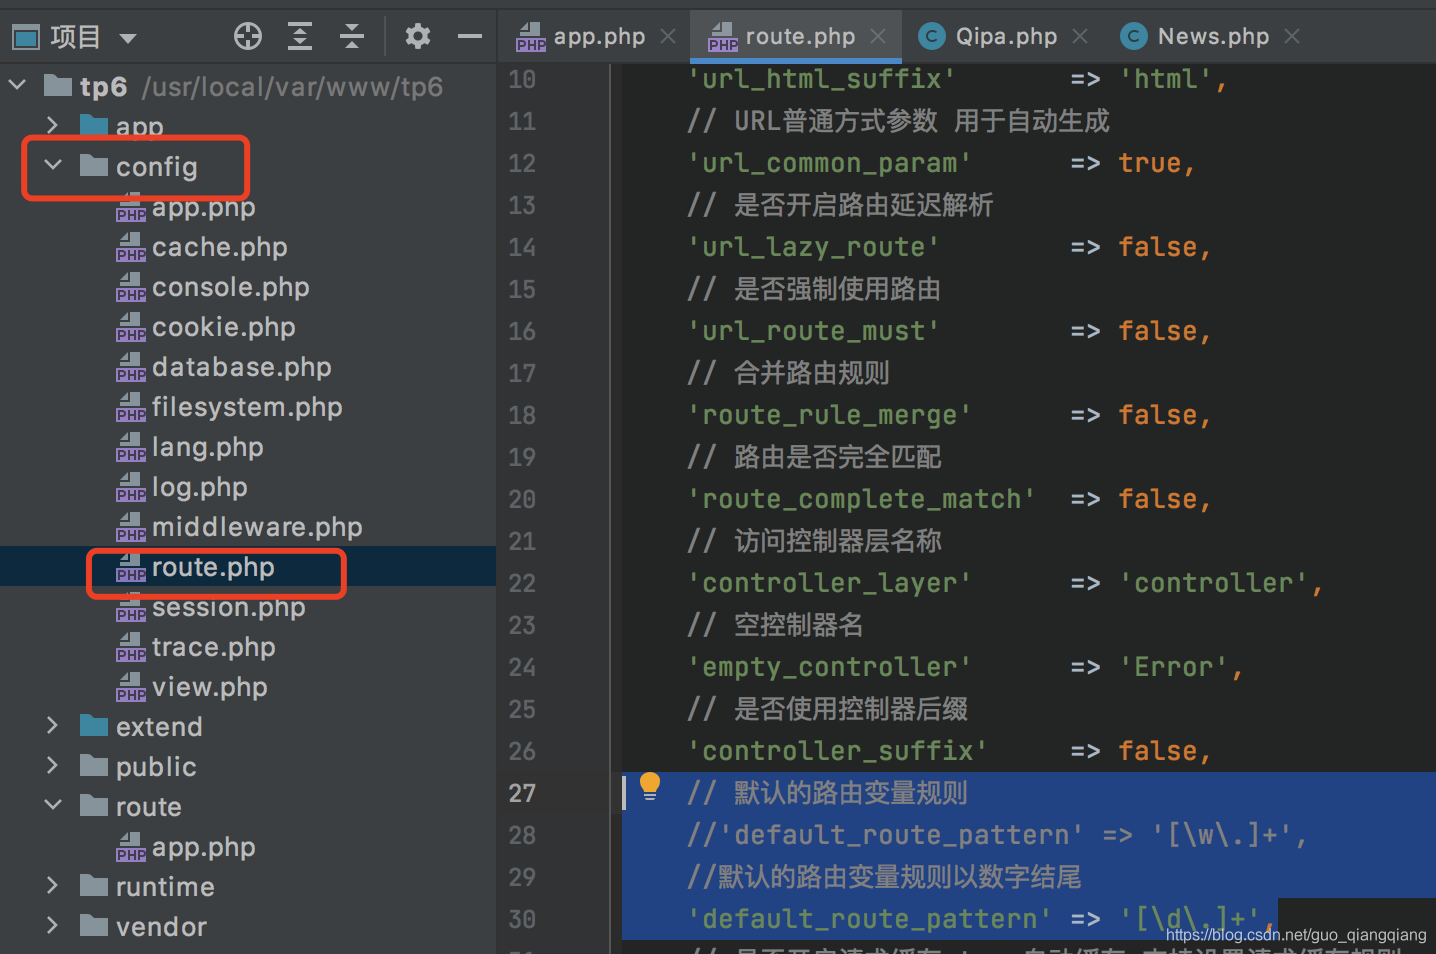This screenshot has width=1436, height=954.
Task: Click the Collapse All icon in project toolbar
Action: [352, 37]
